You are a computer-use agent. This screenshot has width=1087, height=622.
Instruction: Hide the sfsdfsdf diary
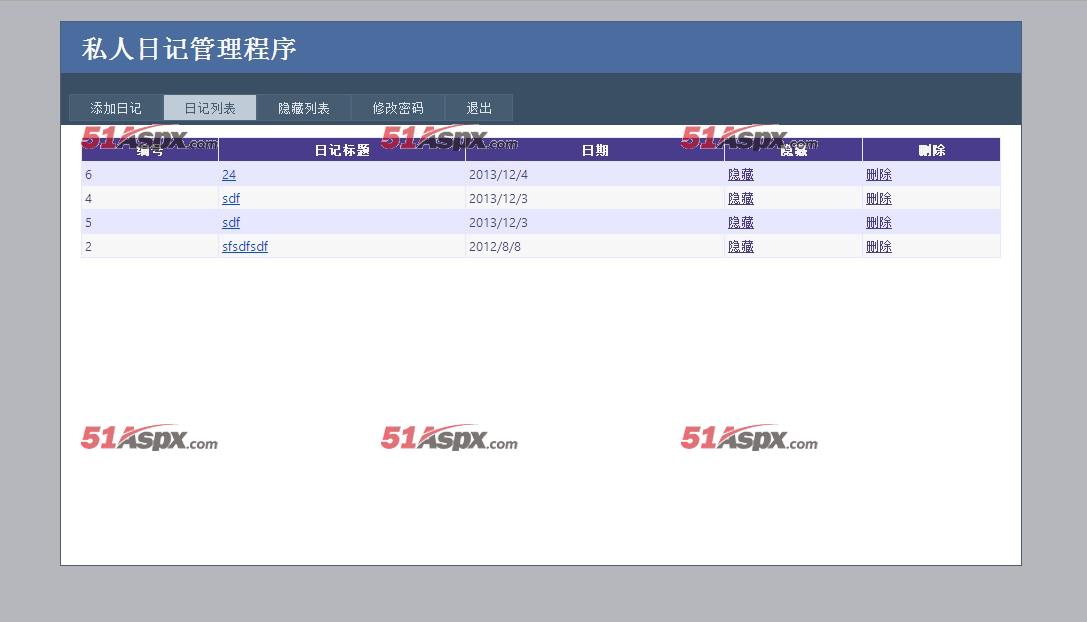click(740, 247)
